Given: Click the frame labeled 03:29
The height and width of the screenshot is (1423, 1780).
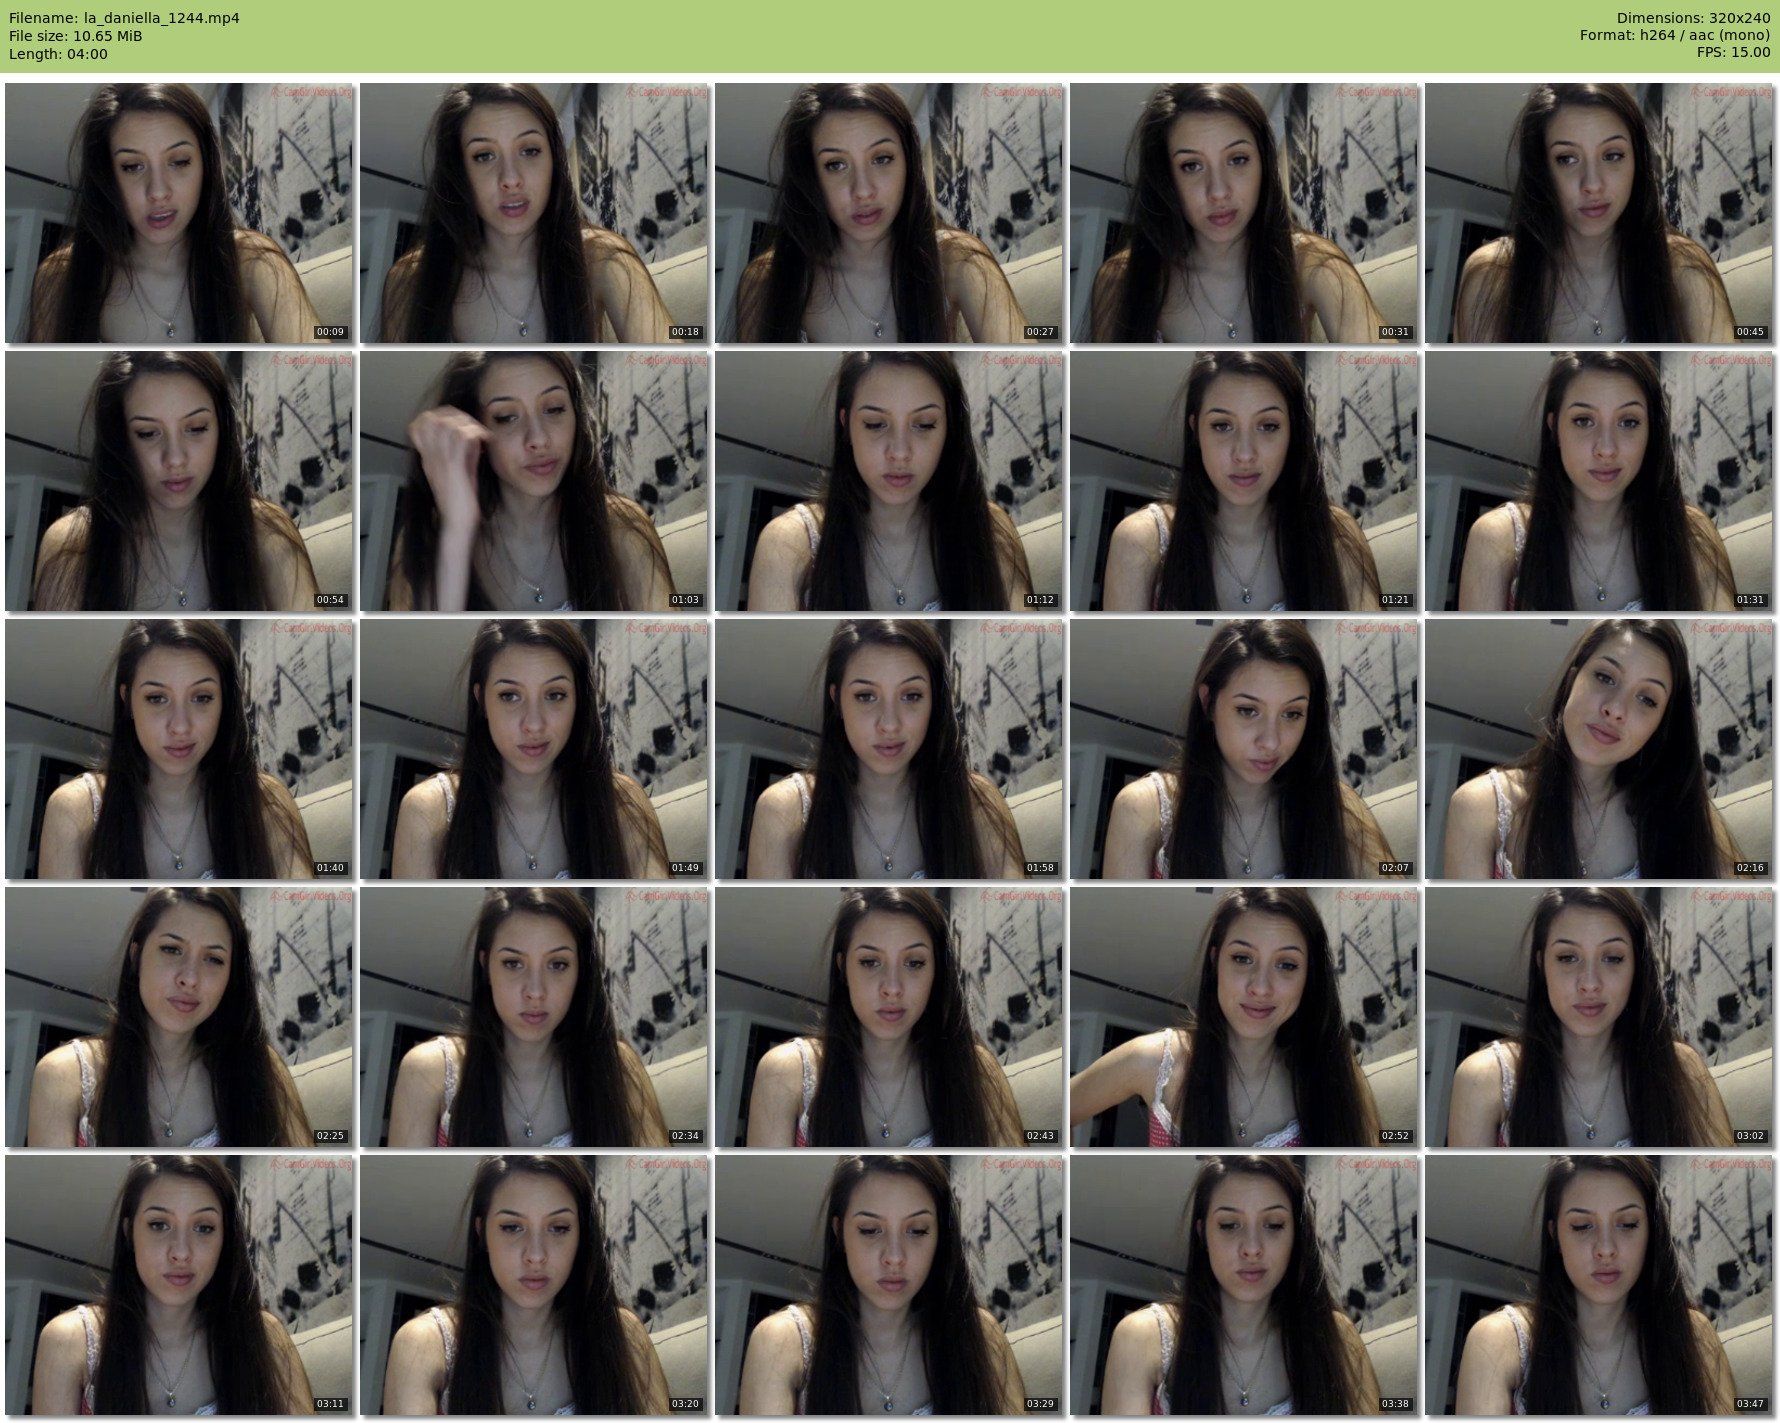Looking at the screenshot, I should point(889,1285).
